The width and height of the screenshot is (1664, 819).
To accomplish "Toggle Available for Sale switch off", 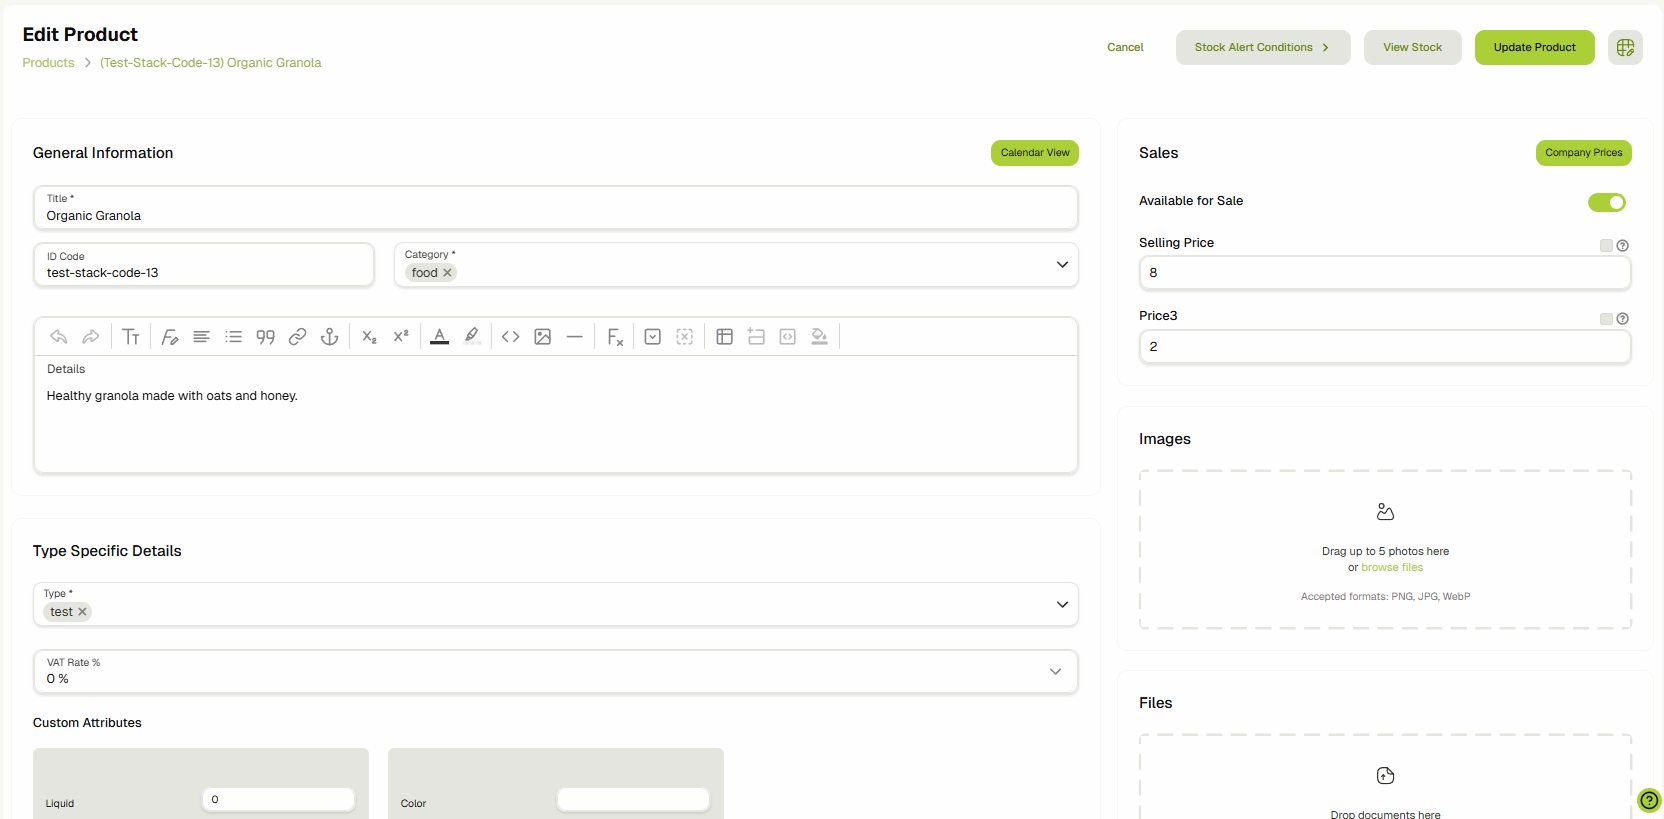I will point(1606,203).
